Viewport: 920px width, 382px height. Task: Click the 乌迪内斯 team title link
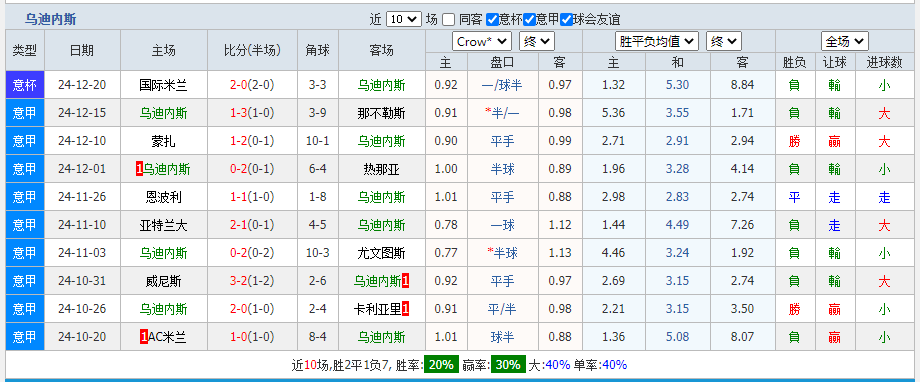[x=50, y=19]
